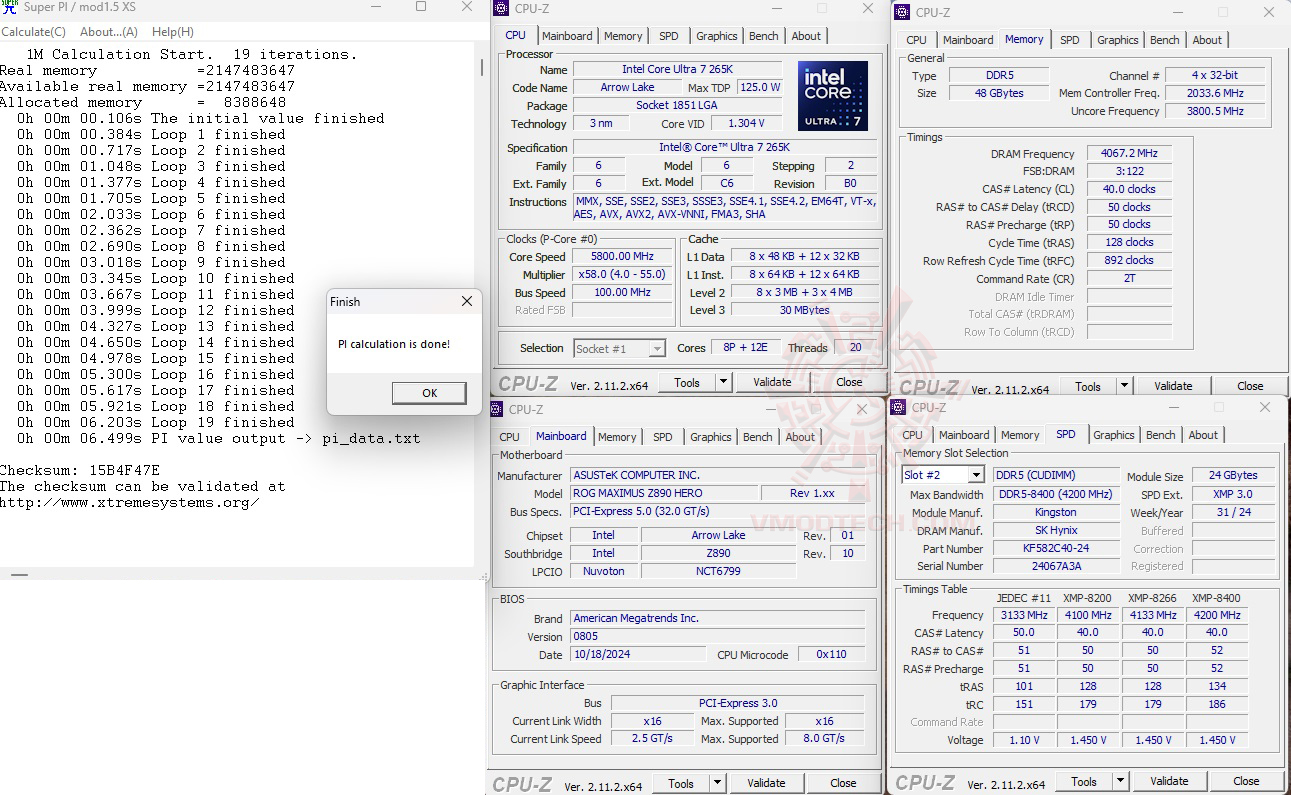Click the 'Checksum: 15B4F47E' line
Screen dimensions: 1291x795
click(80, 470)
